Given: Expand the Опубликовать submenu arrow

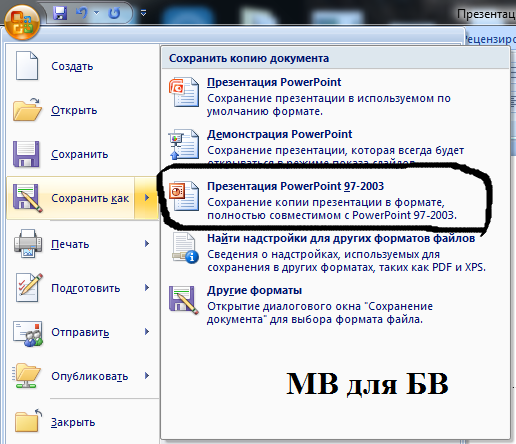Looking at the screenshot, I should (147, 376).
